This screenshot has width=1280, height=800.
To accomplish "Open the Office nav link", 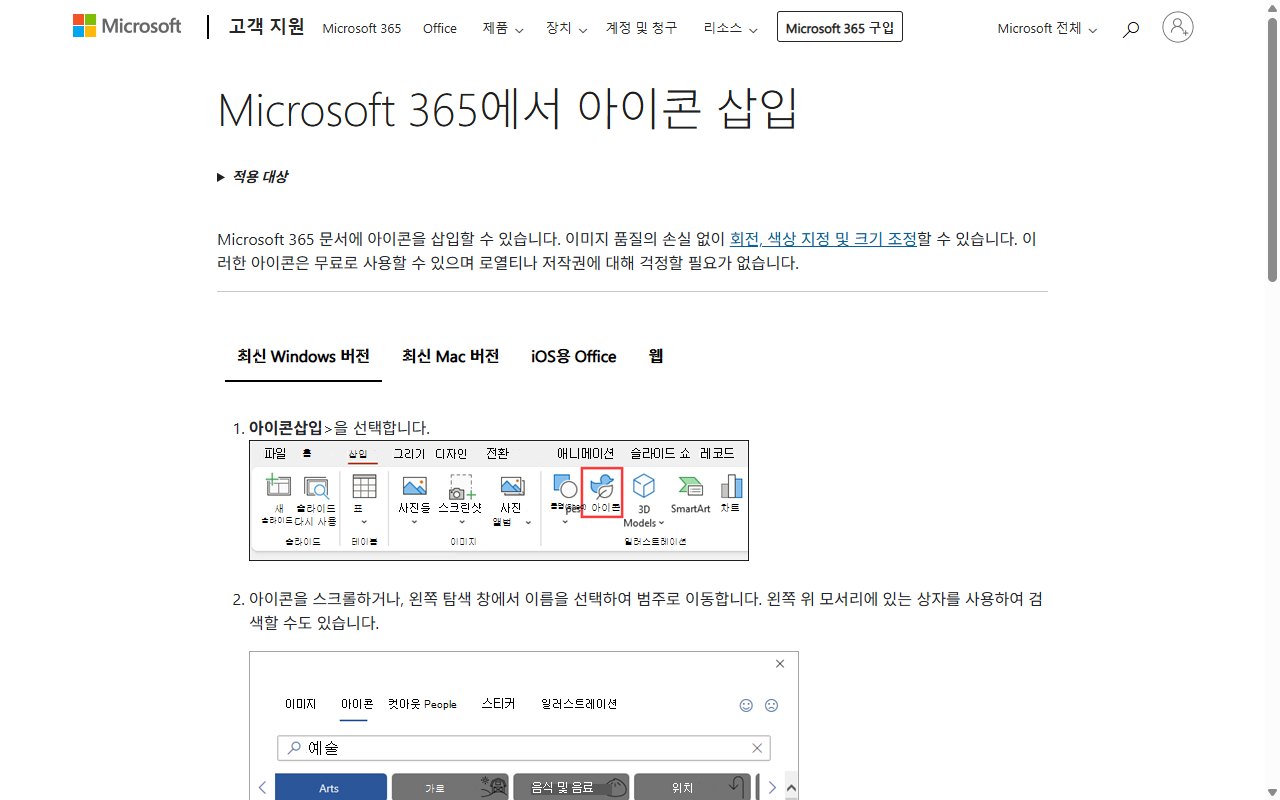I will coord(440,28).
